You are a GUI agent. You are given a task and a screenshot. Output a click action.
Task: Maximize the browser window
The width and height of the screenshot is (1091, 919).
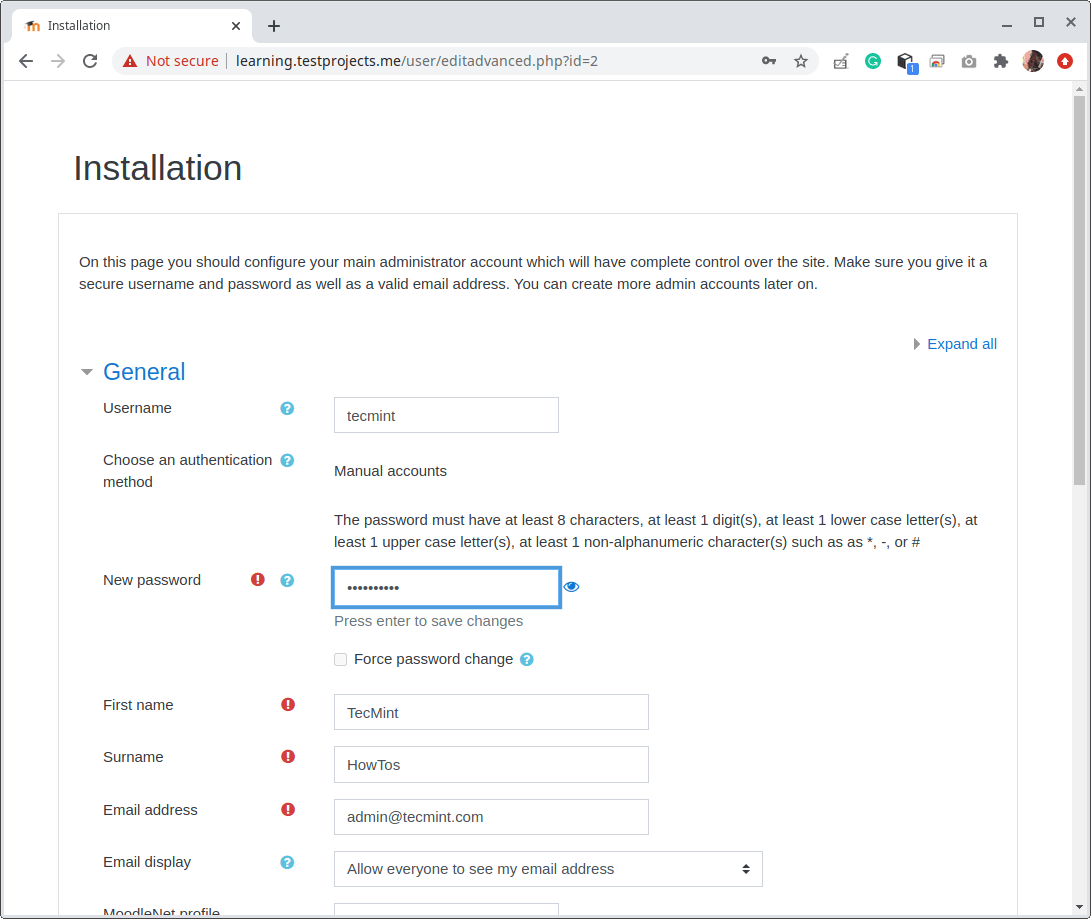pos(1039,23)
